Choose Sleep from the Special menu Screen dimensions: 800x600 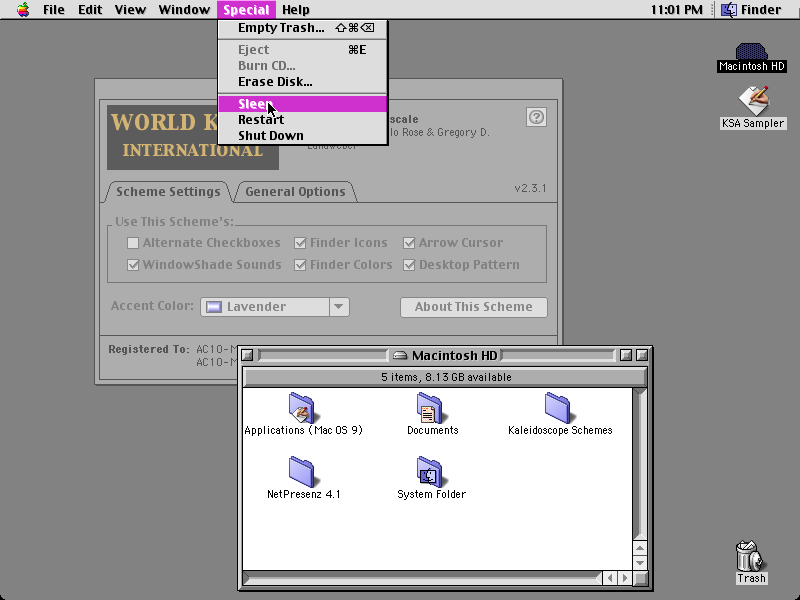(x=303, y=104)
